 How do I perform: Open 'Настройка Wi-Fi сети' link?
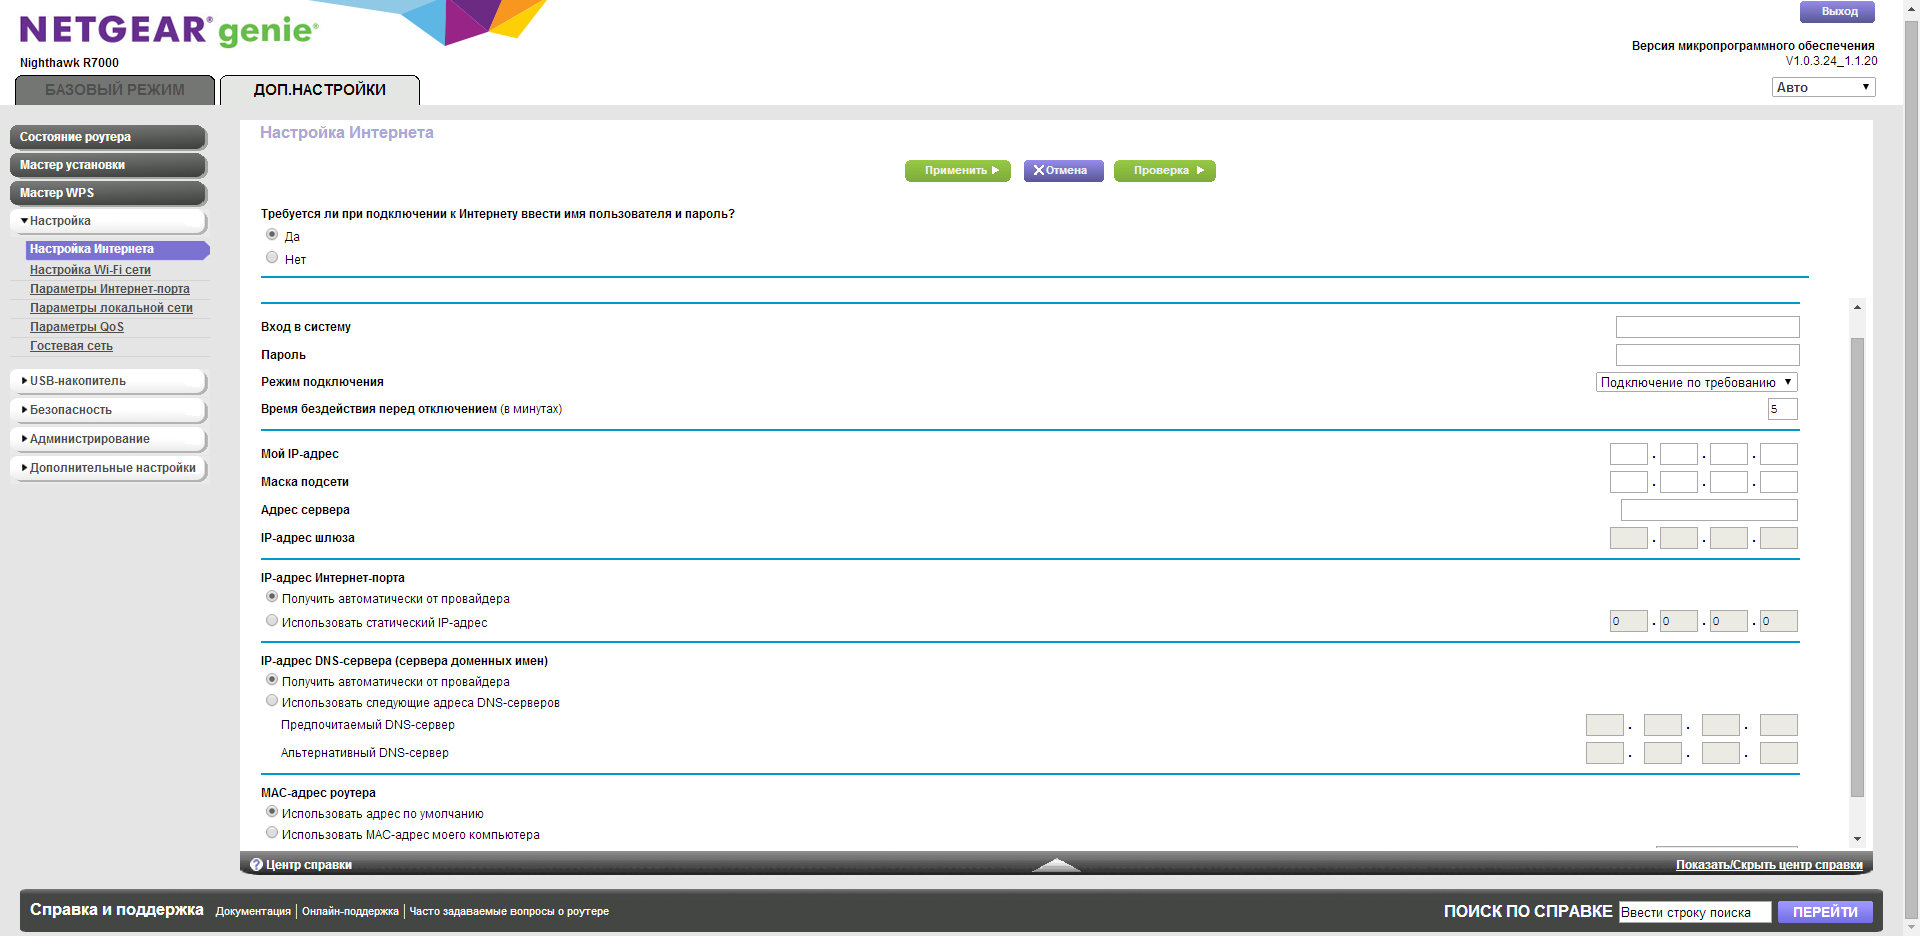[90, 270]
